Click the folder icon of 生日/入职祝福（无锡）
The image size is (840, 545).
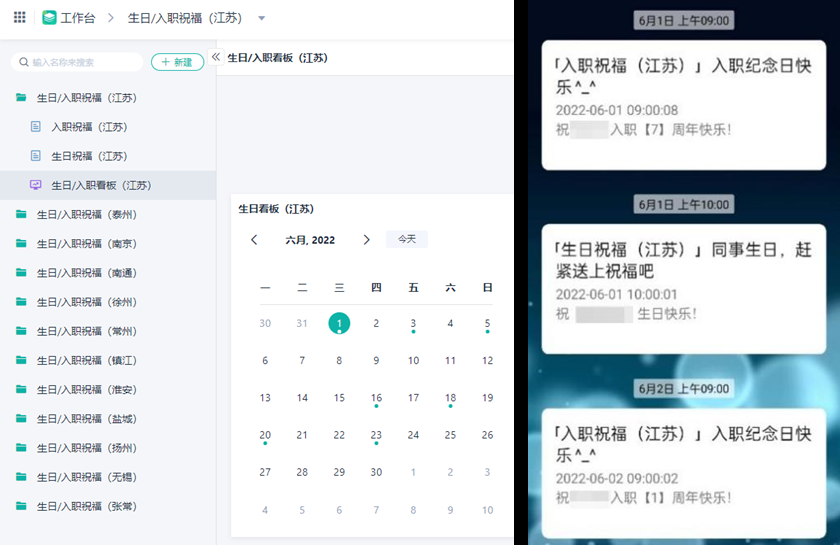click(x=21, y=477)
